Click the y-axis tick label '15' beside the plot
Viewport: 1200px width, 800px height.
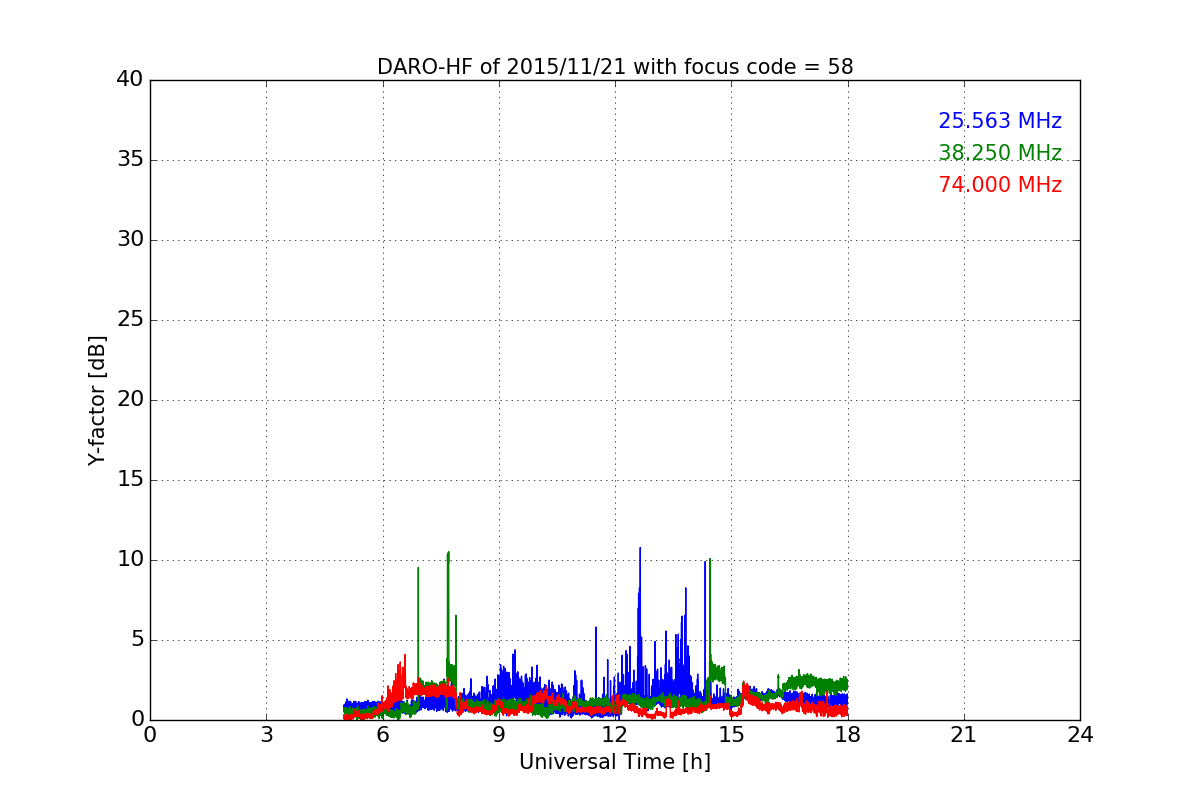pyautogui.click(x=130, y=480)
